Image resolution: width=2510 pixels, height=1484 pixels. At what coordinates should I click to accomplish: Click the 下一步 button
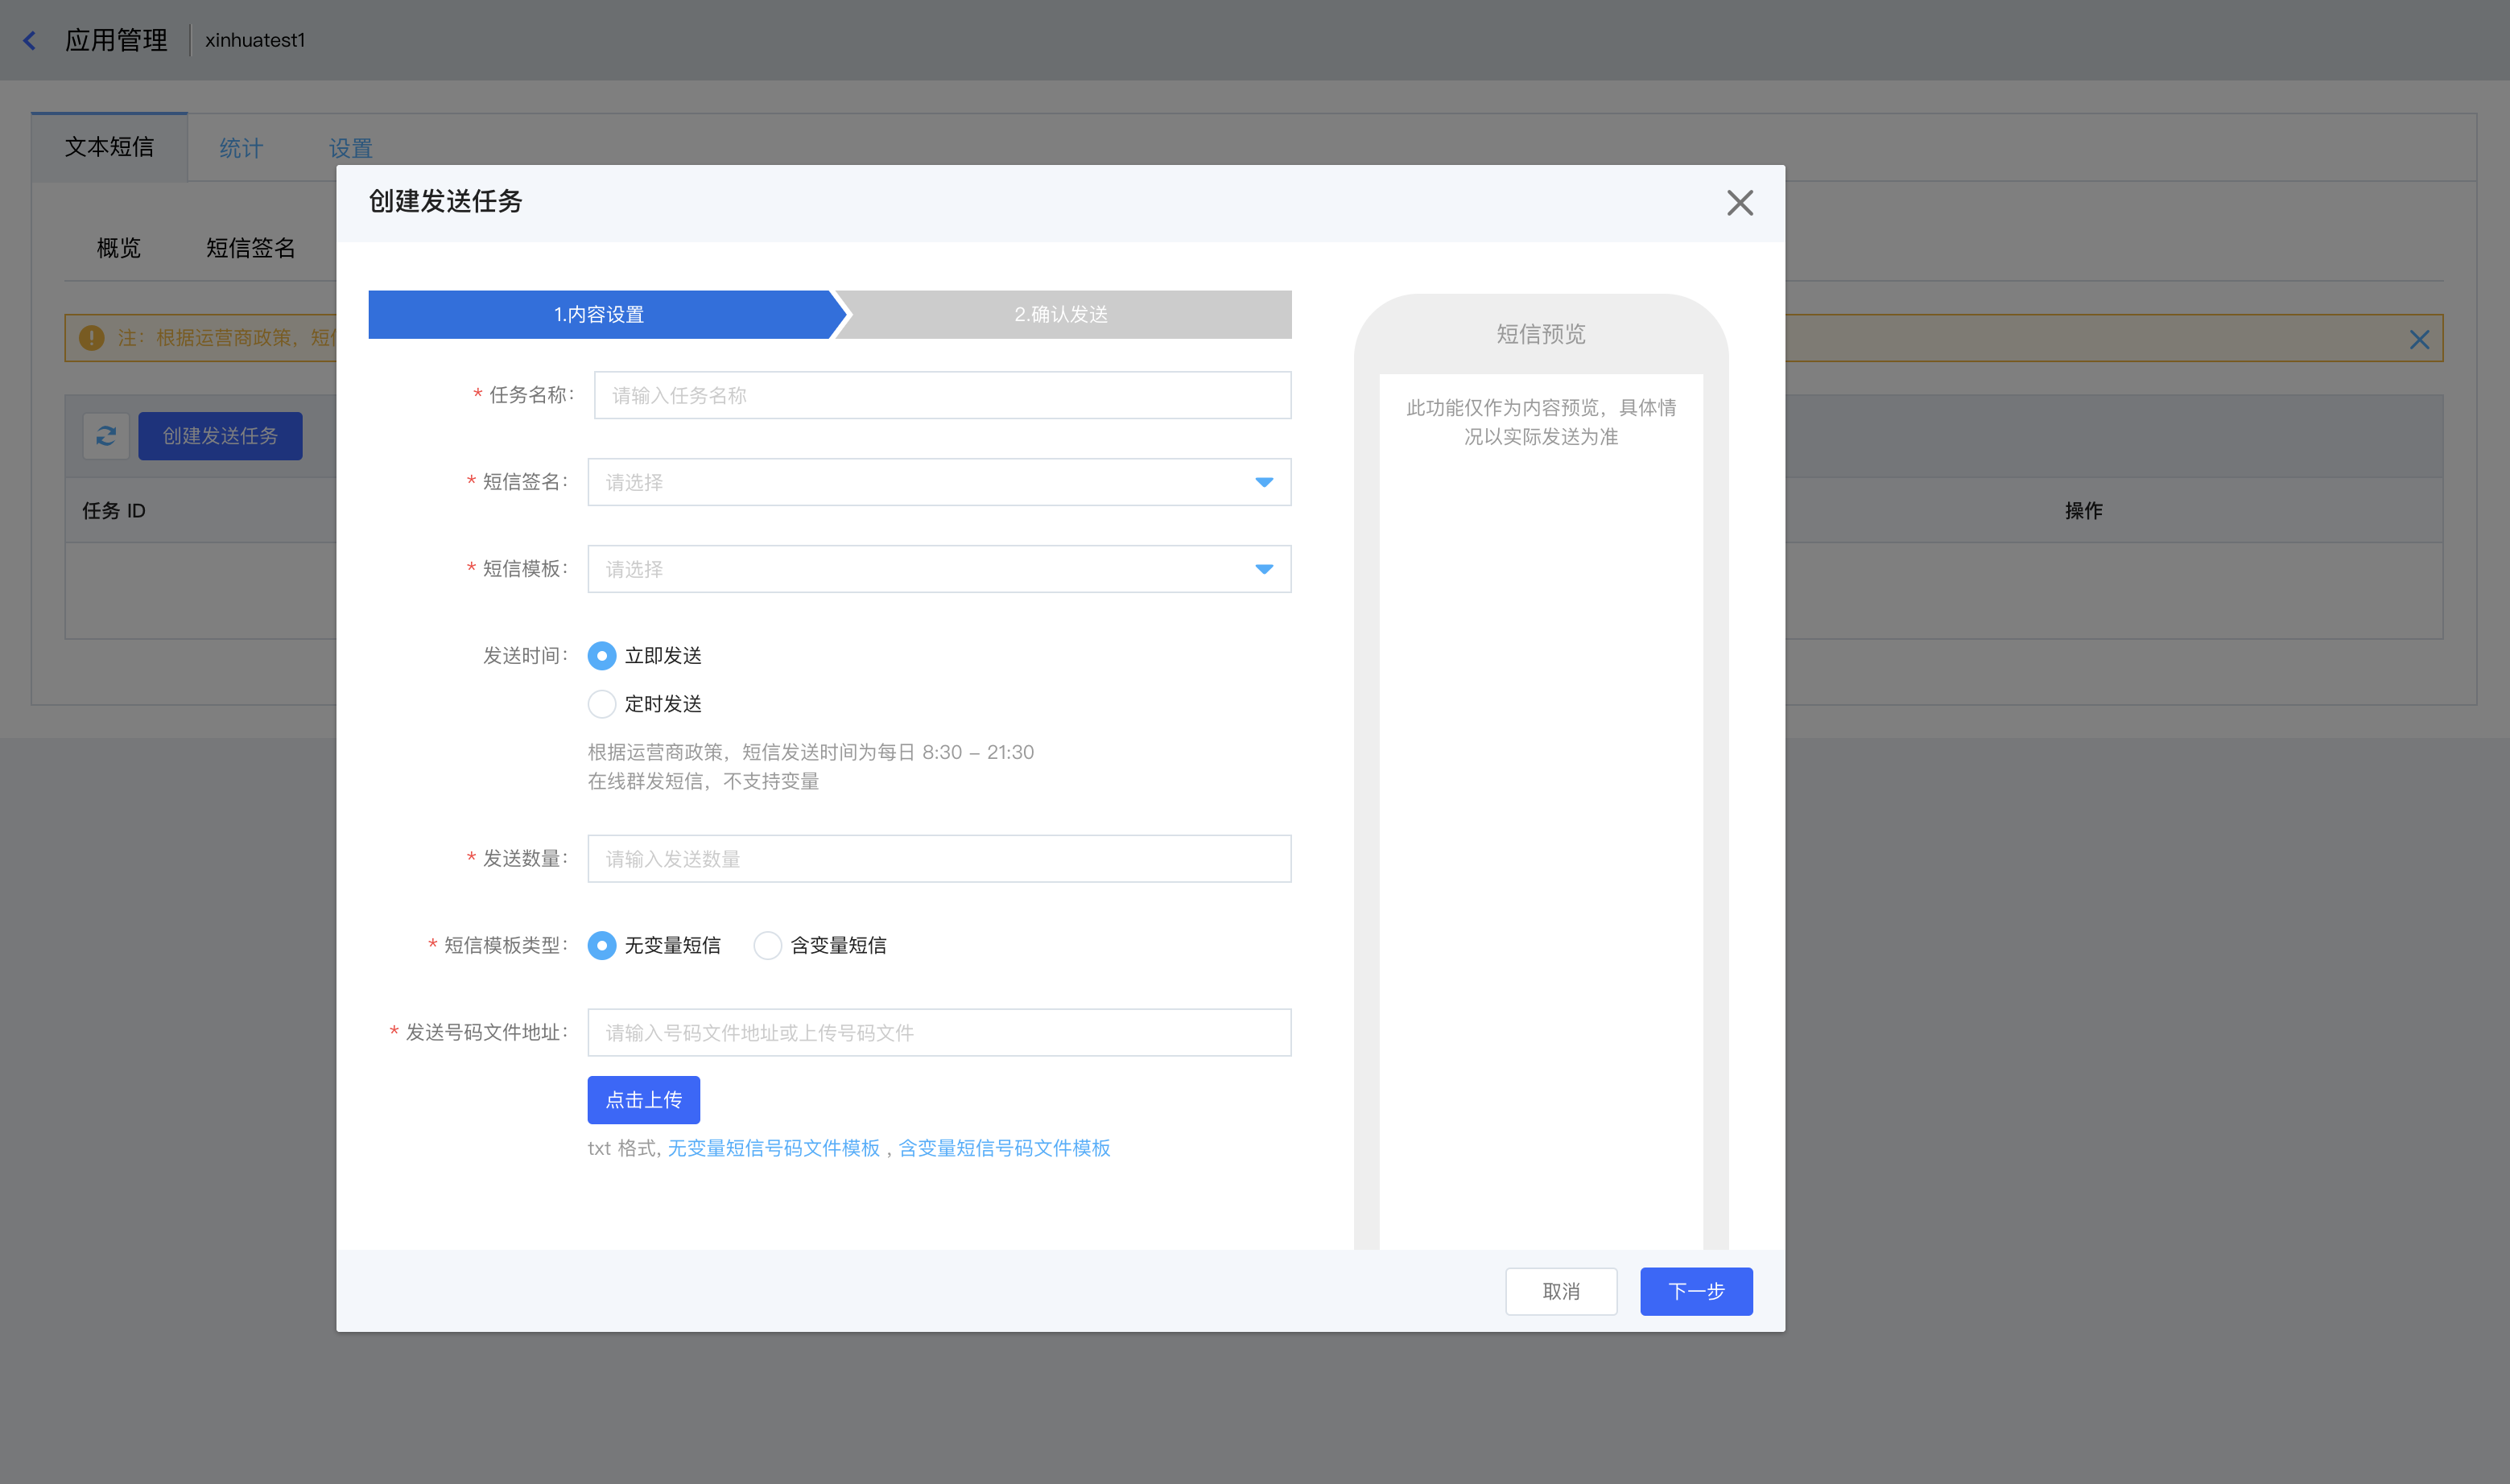click(x=1696, y=1291)
